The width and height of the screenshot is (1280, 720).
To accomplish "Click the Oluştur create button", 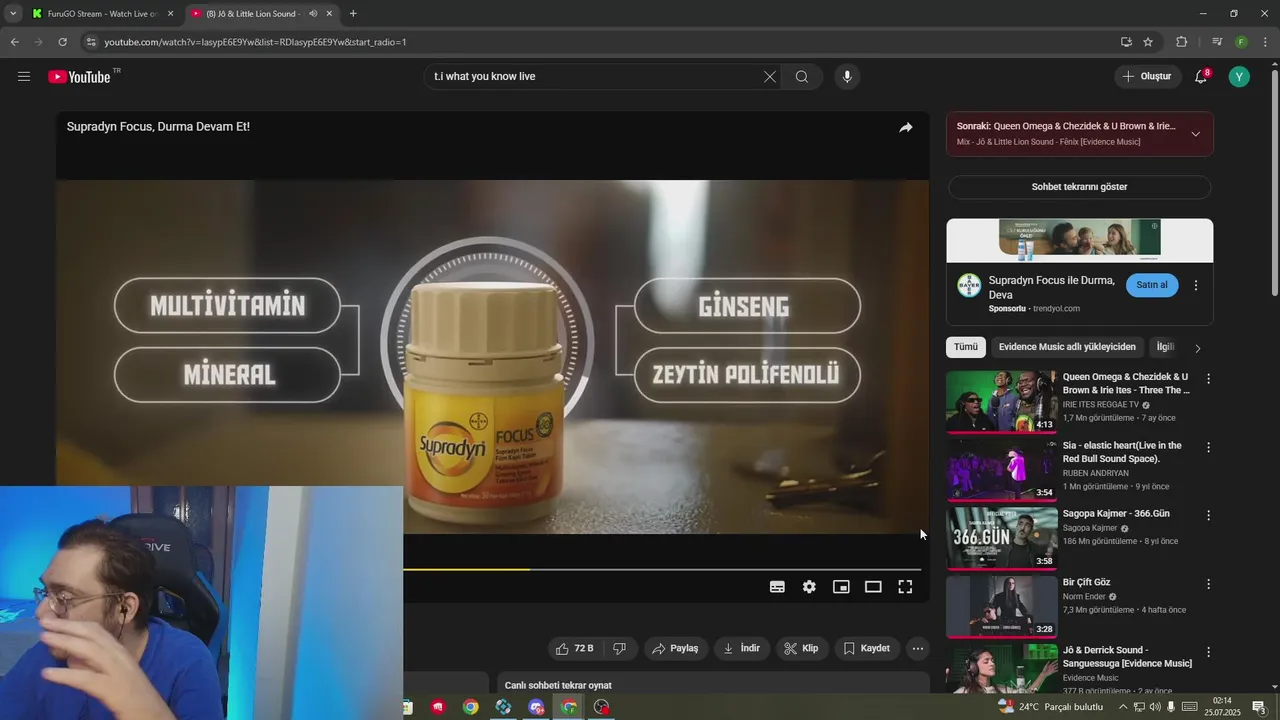I will [x=1147, y=77].
